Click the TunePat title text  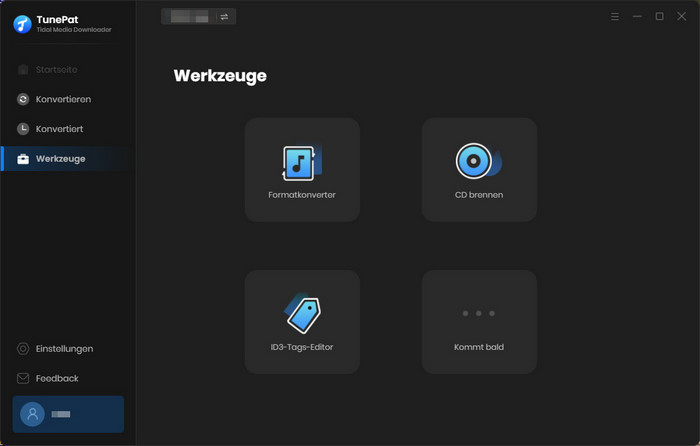[x=57, y=20]
